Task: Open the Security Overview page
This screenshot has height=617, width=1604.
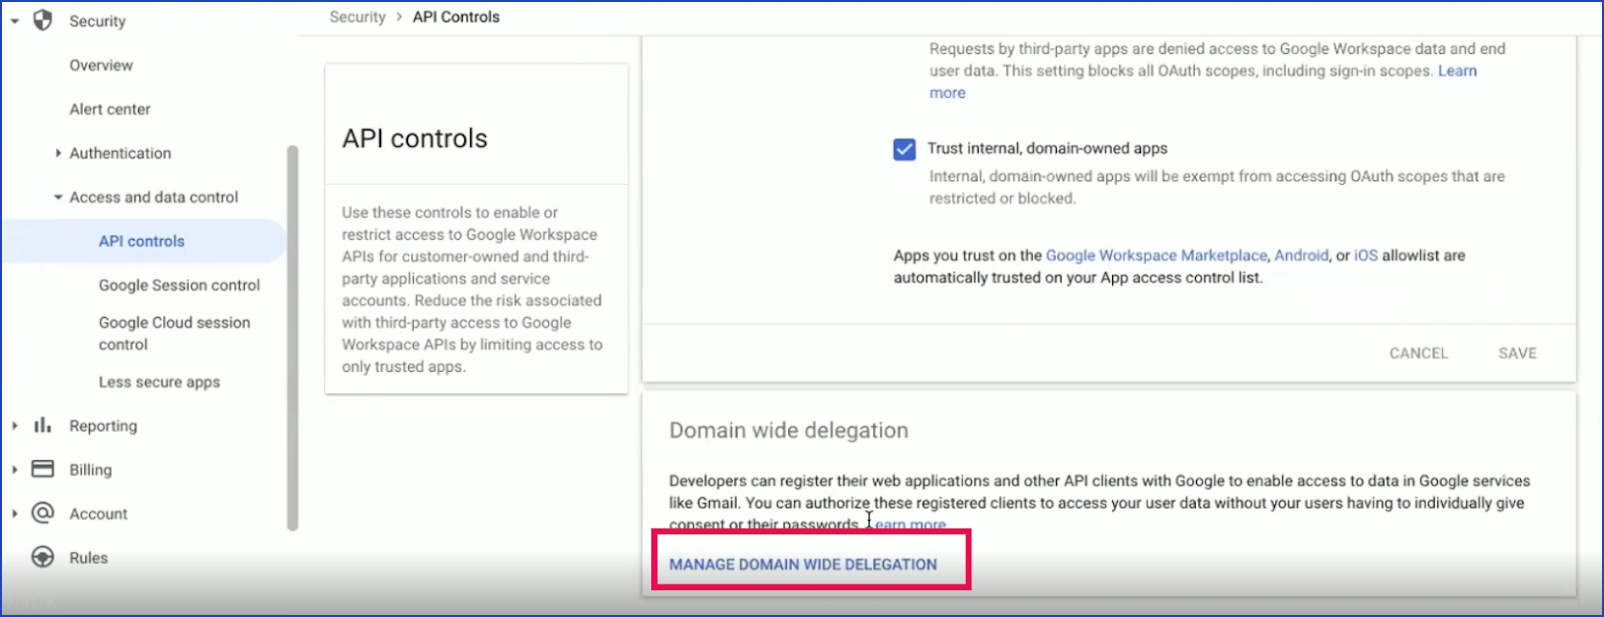Action: coord(101,65)
